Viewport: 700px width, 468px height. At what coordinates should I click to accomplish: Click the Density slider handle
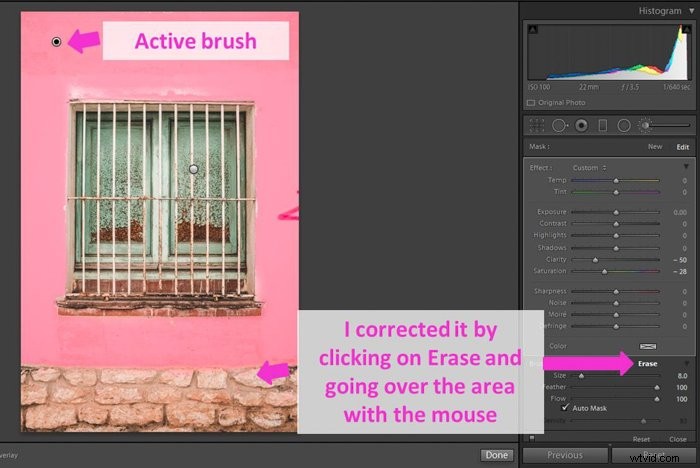643,421
